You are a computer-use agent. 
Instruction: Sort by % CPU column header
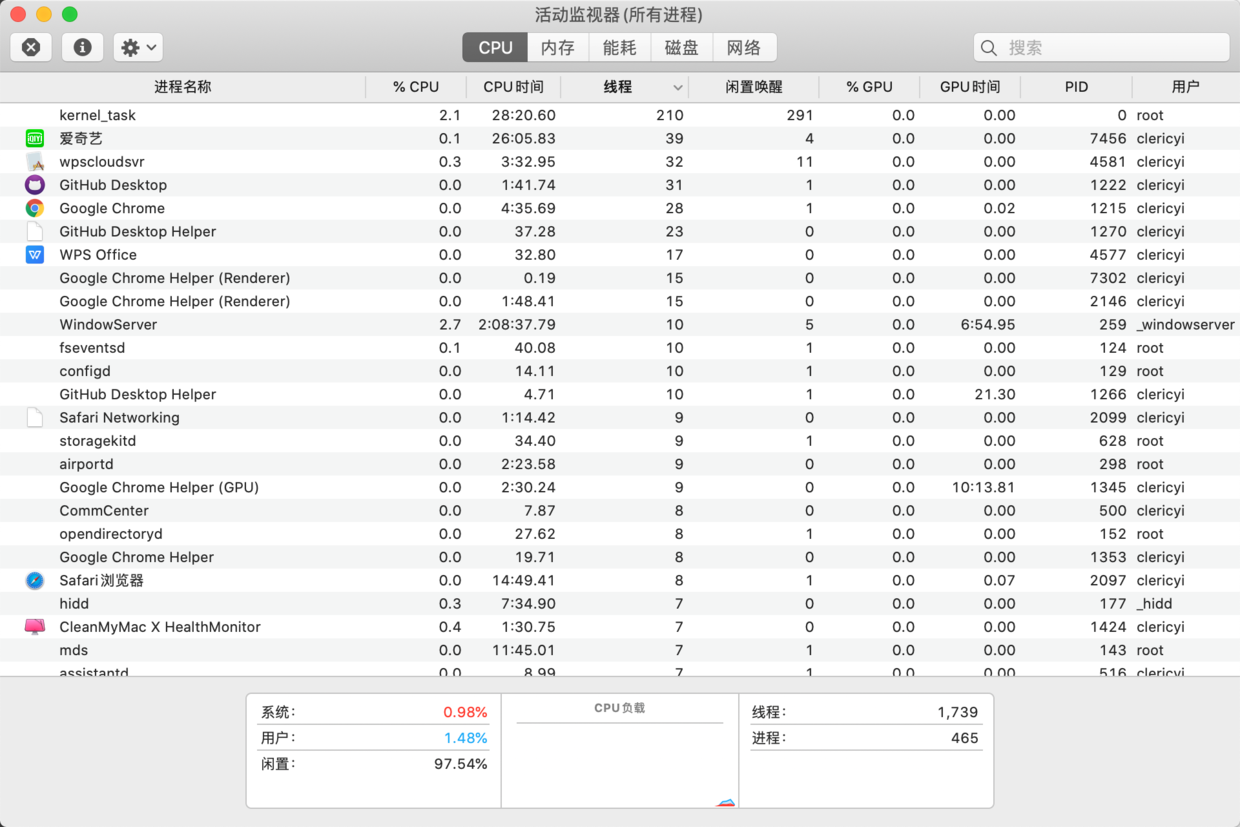416,87
